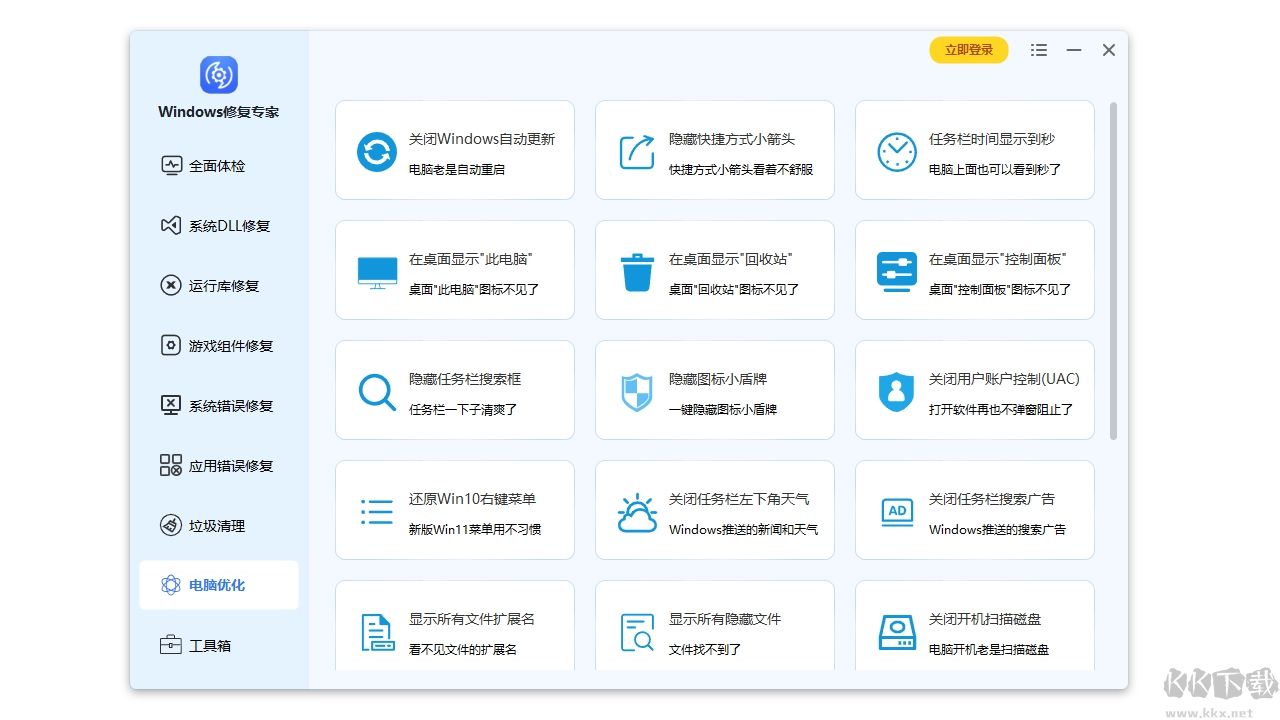Open the 还原Win10右键菜单 tool card
The width and height of the screenshot is (1280, 720).
(x=455, y=510)
